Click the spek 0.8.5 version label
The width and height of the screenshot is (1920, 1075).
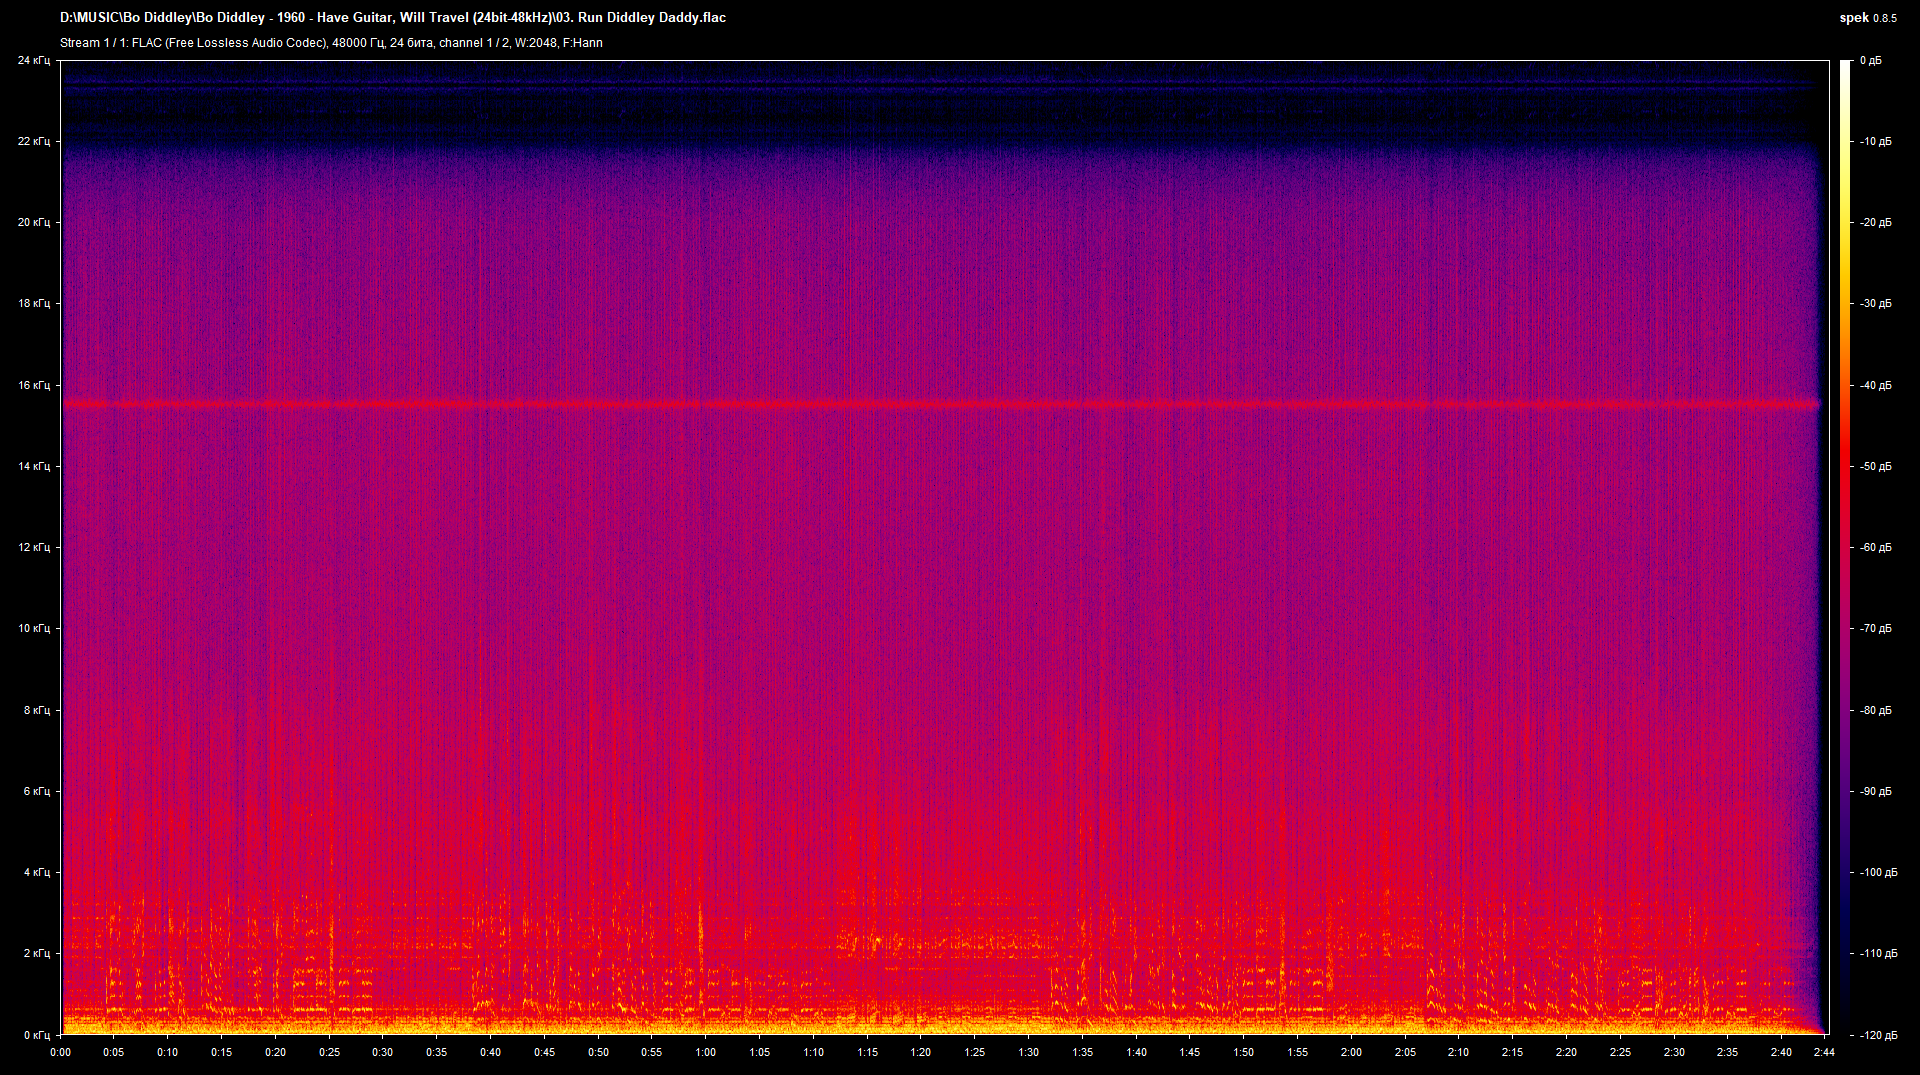click(1867, 18)
